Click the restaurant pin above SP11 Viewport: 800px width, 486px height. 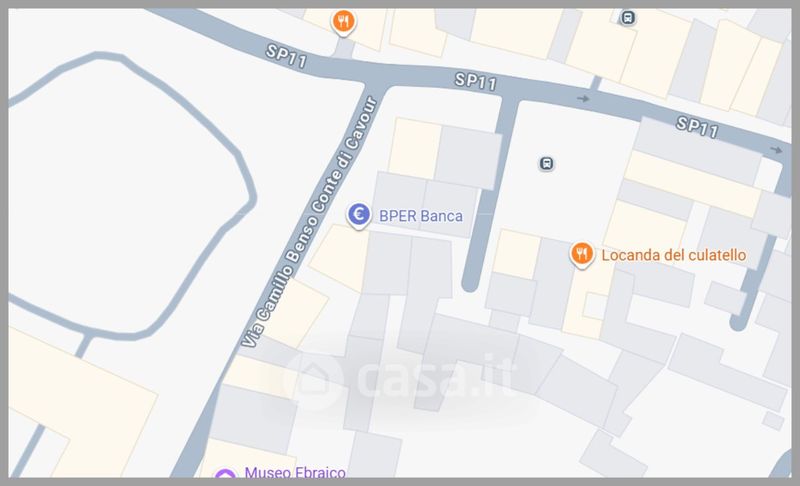point(343,23)
